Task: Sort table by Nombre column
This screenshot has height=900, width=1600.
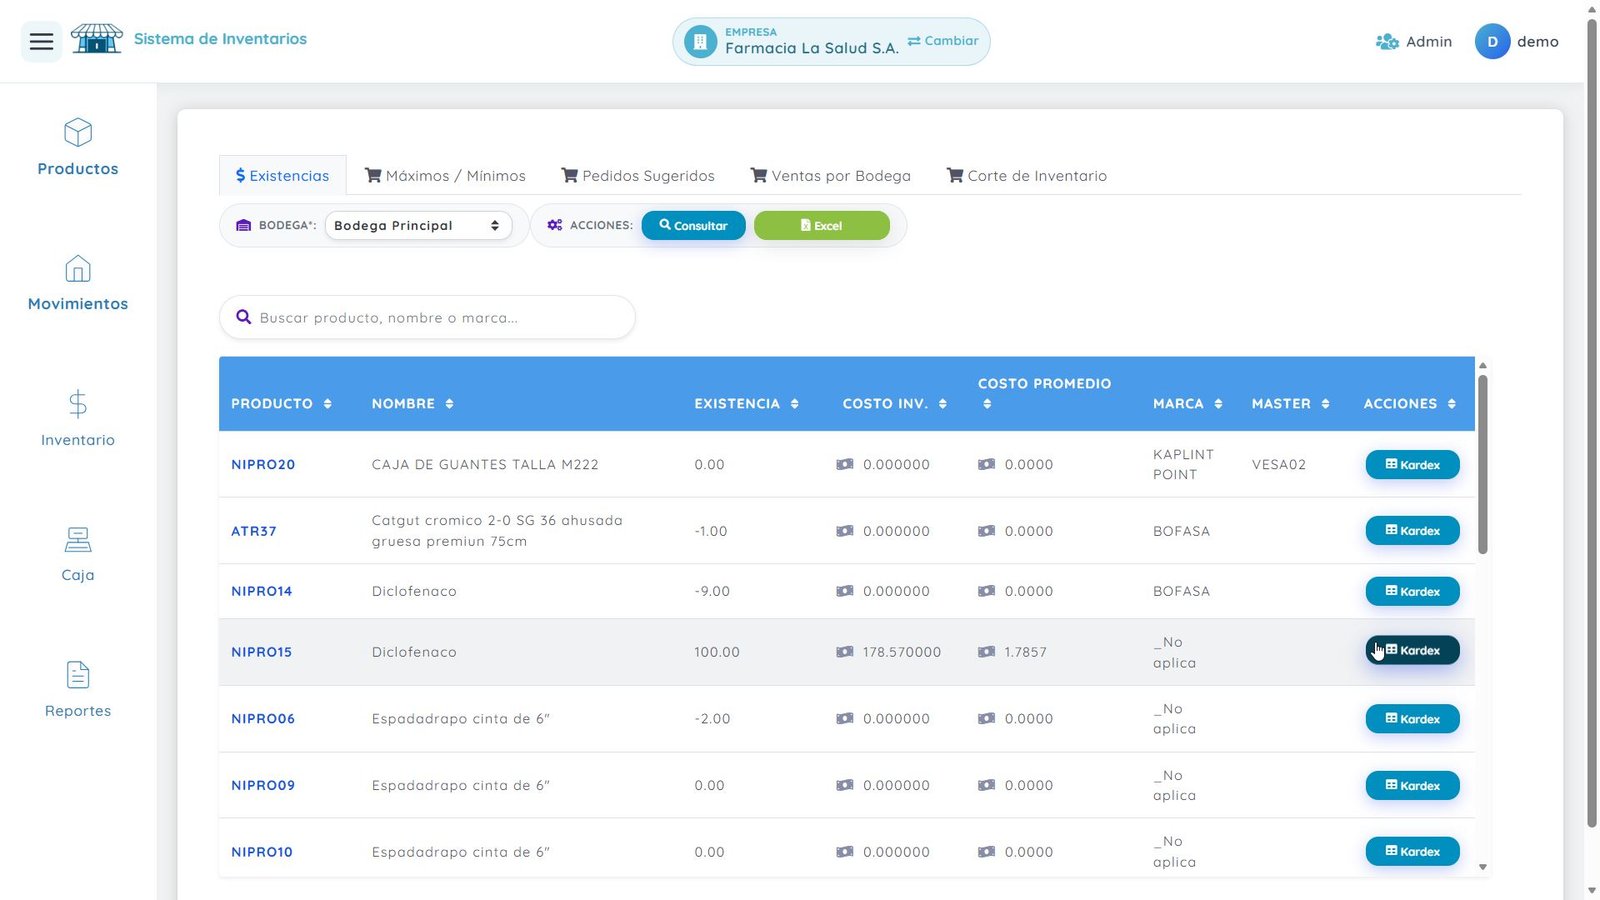Action: pyautogui.click(x=449, y=404)
